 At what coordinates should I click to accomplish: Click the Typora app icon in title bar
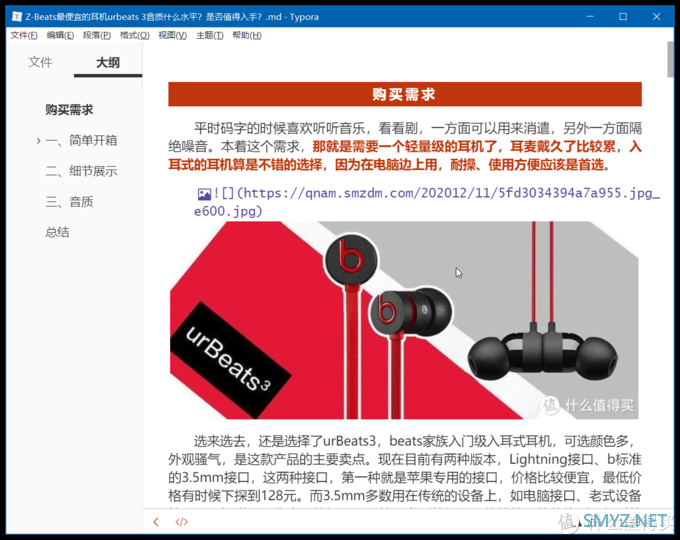click(x=17, y=17)
